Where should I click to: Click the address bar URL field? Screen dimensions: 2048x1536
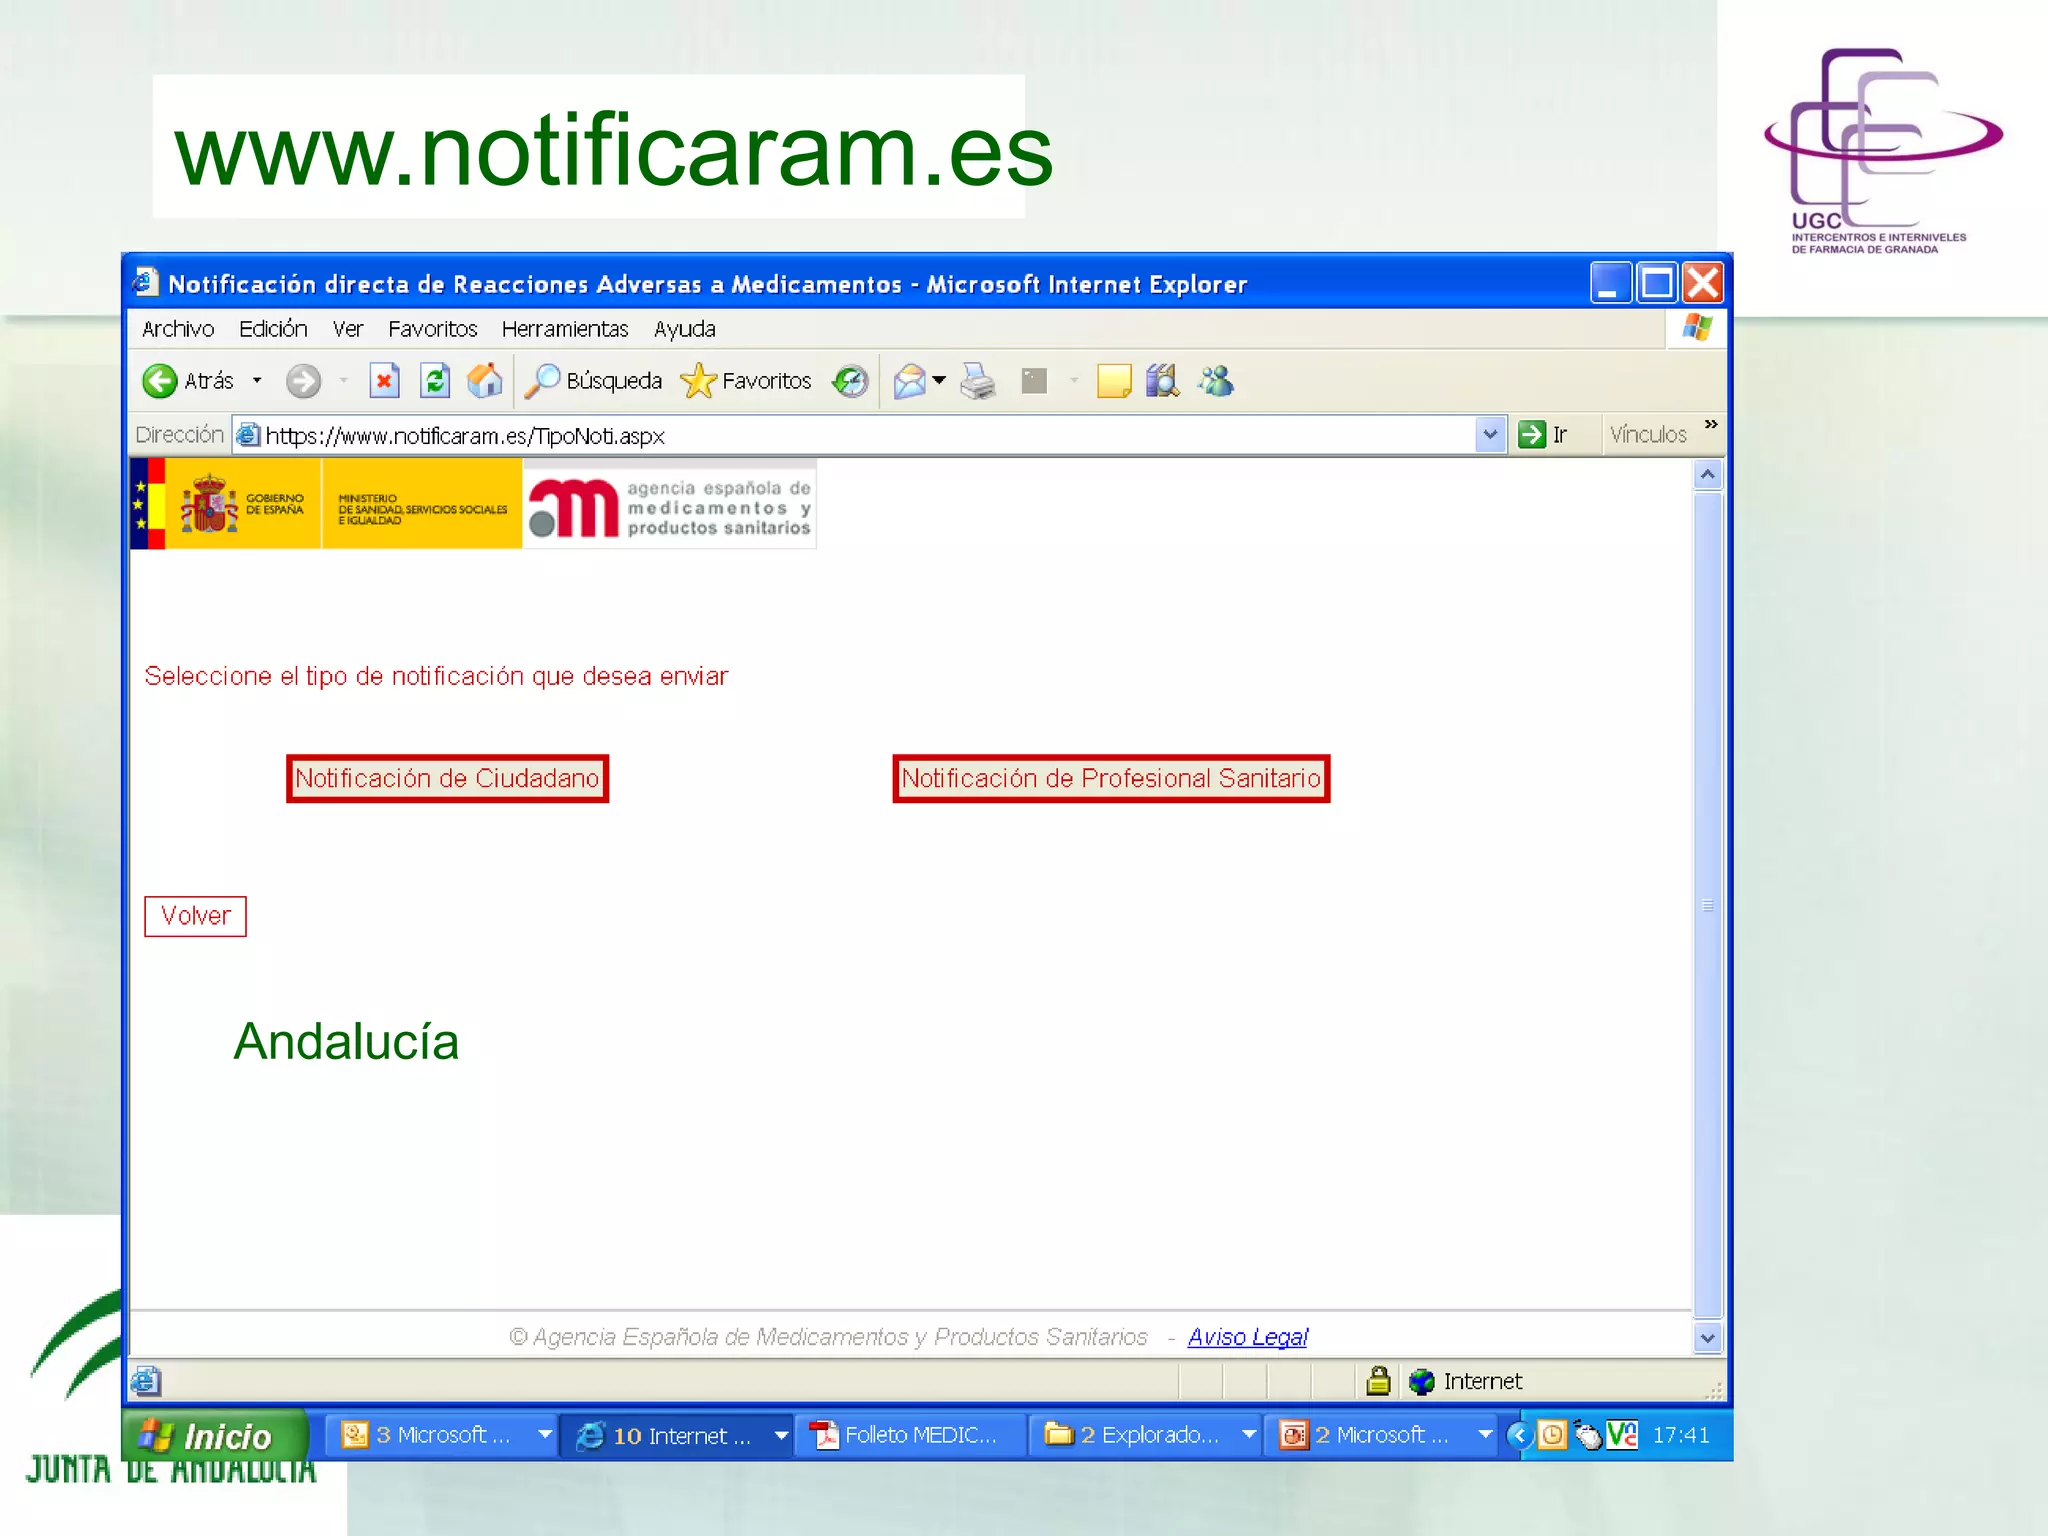855,435
